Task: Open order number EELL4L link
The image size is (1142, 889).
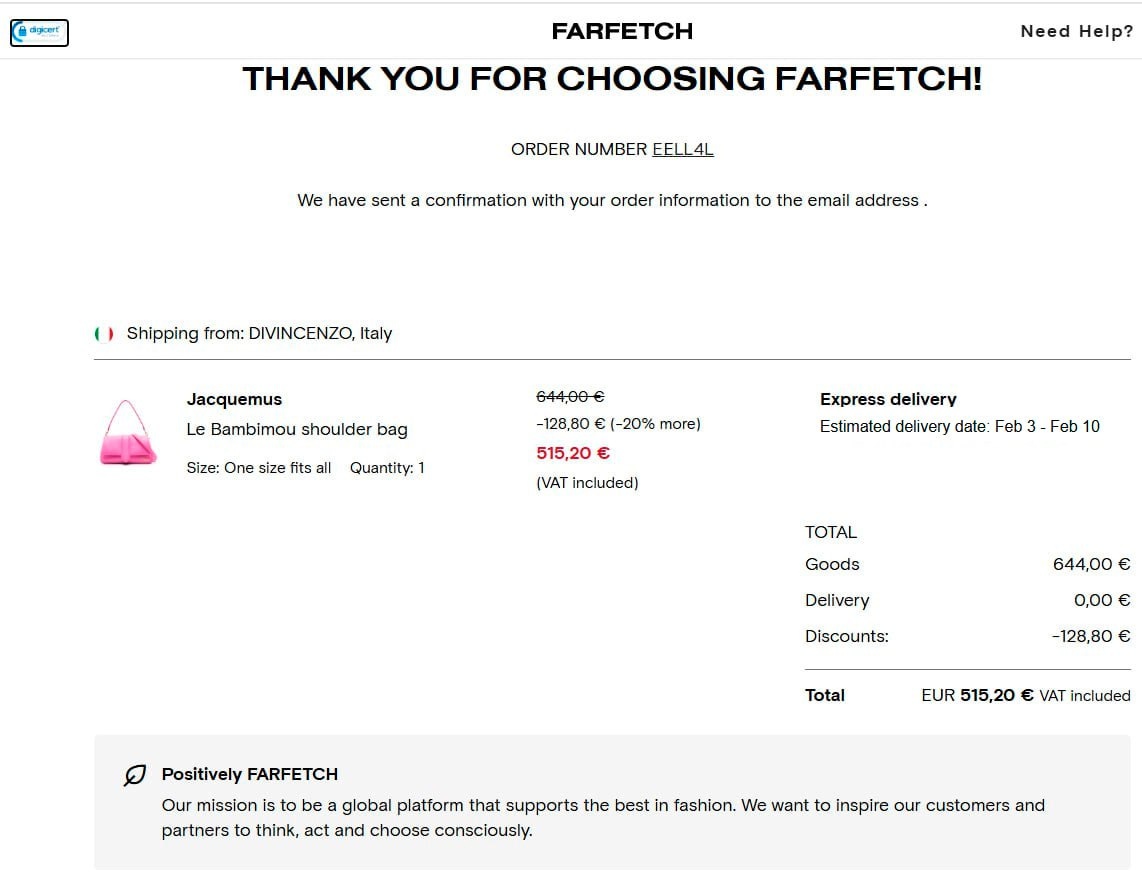Action: (683, 149)
